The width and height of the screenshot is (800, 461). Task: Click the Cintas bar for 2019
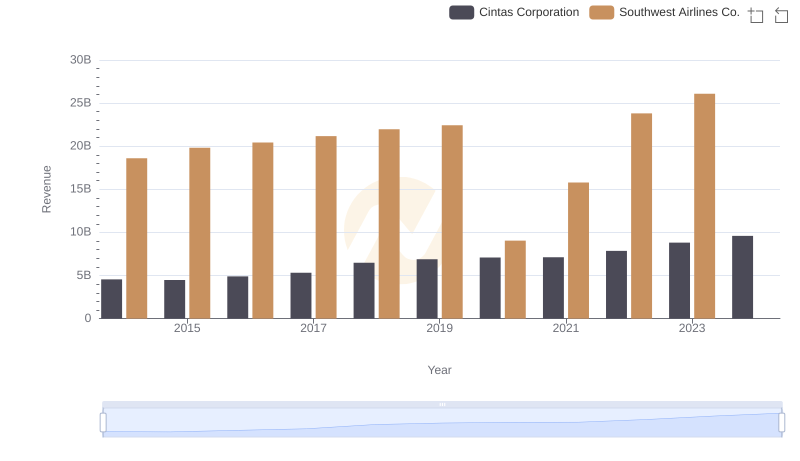[x=427, y=289]
